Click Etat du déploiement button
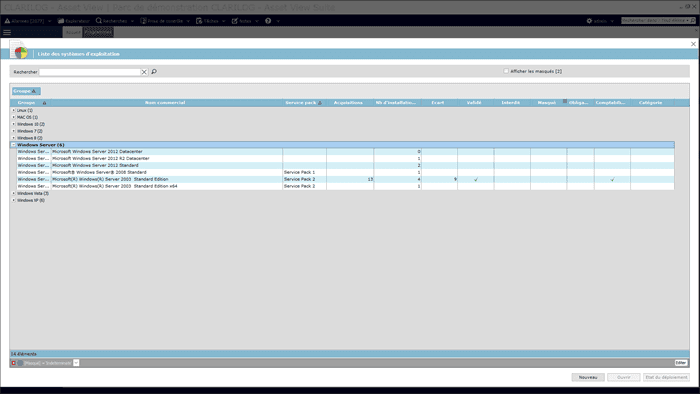 [x=666, y=377]
